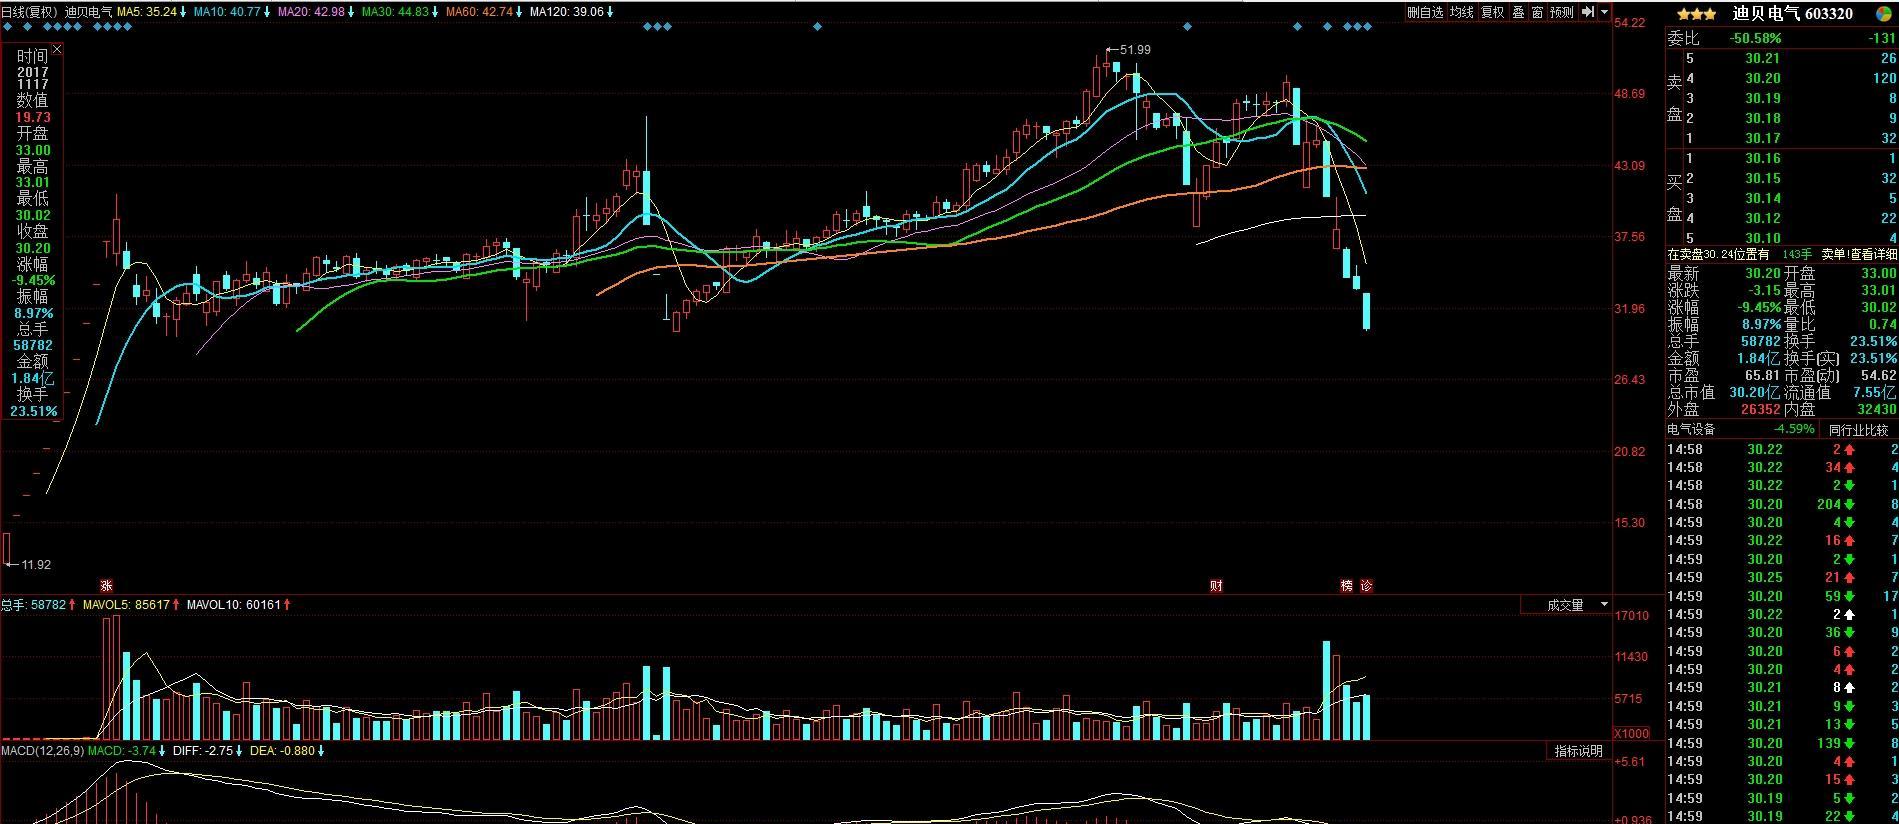
Task: Click buy level 4 price 30.12
Action: pos(1763,218)
